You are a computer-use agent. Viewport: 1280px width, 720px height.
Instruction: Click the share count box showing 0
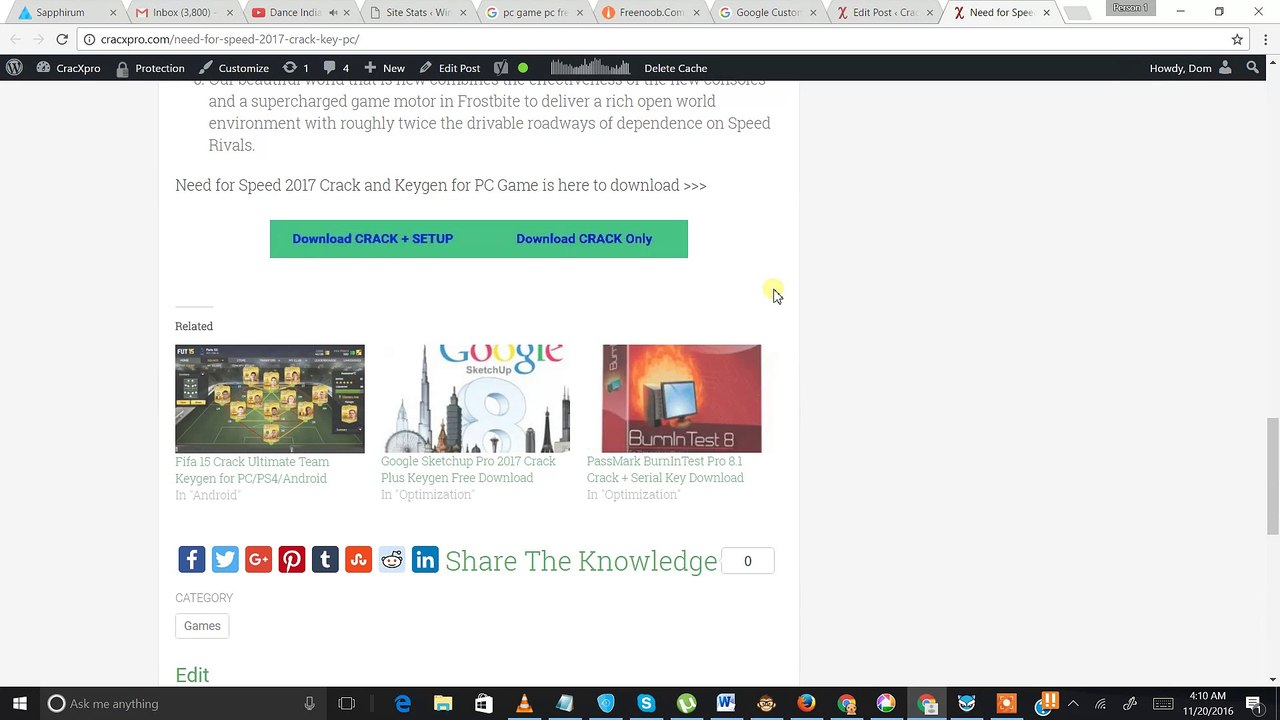click(748, 561)
